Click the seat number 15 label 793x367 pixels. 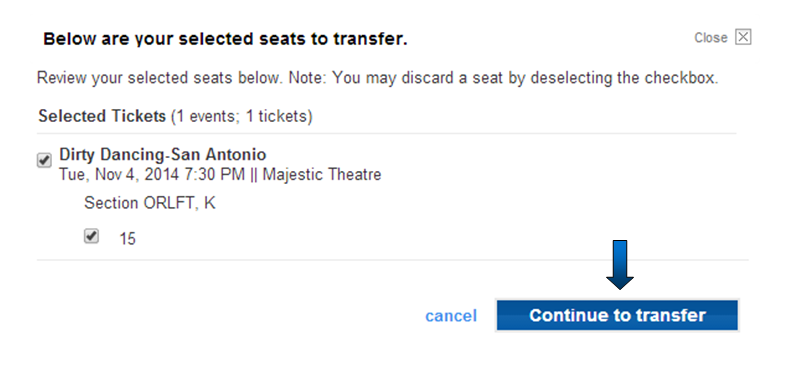point(127,239)
